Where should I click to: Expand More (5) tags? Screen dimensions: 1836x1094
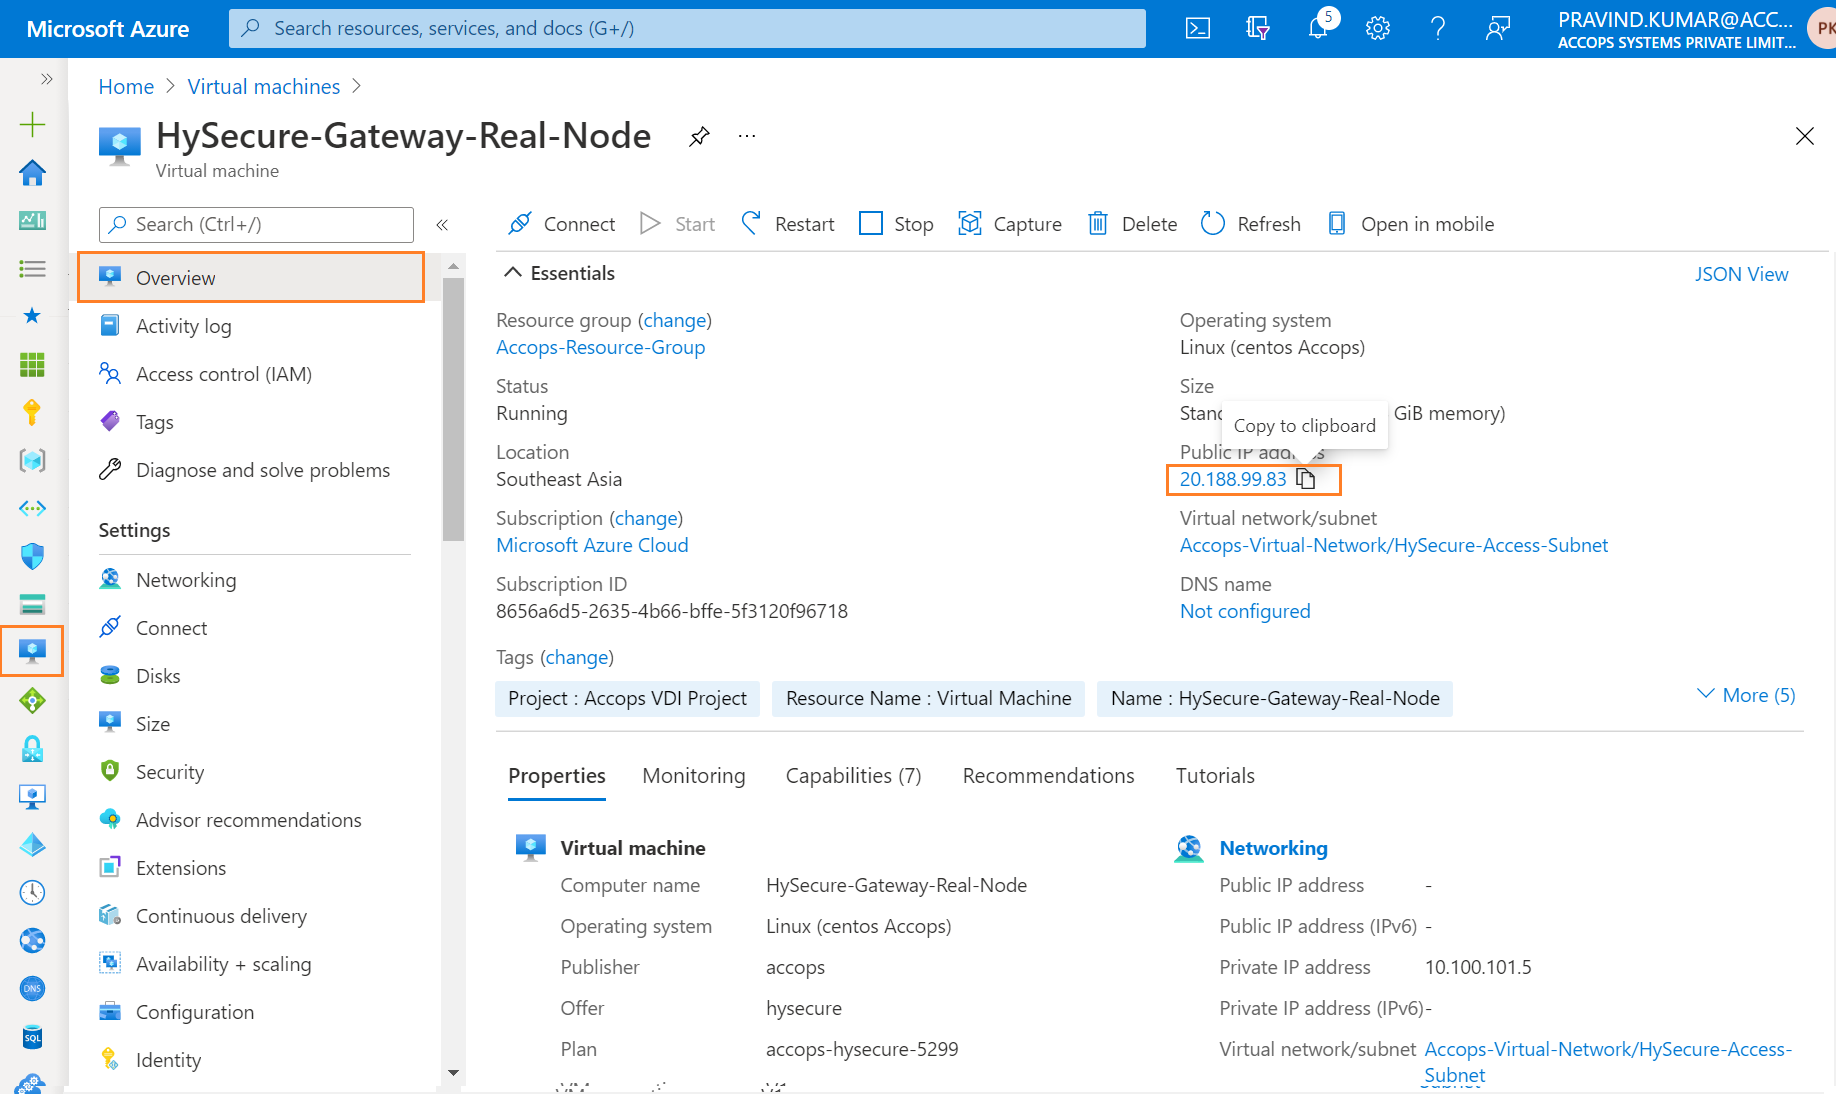1746,695
